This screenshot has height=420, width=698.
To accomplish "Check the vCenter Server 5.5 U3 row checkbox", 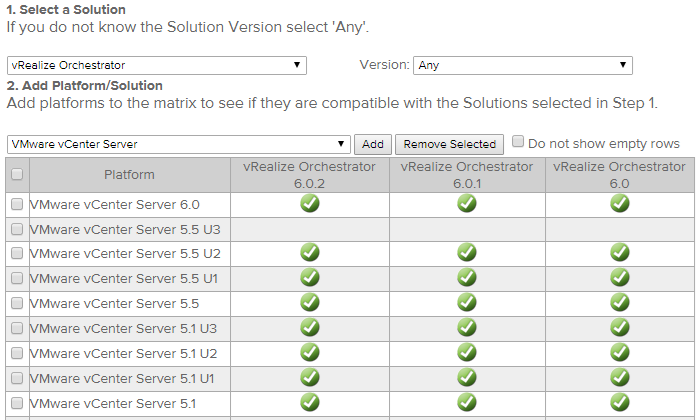I will [x=17, y=229].
